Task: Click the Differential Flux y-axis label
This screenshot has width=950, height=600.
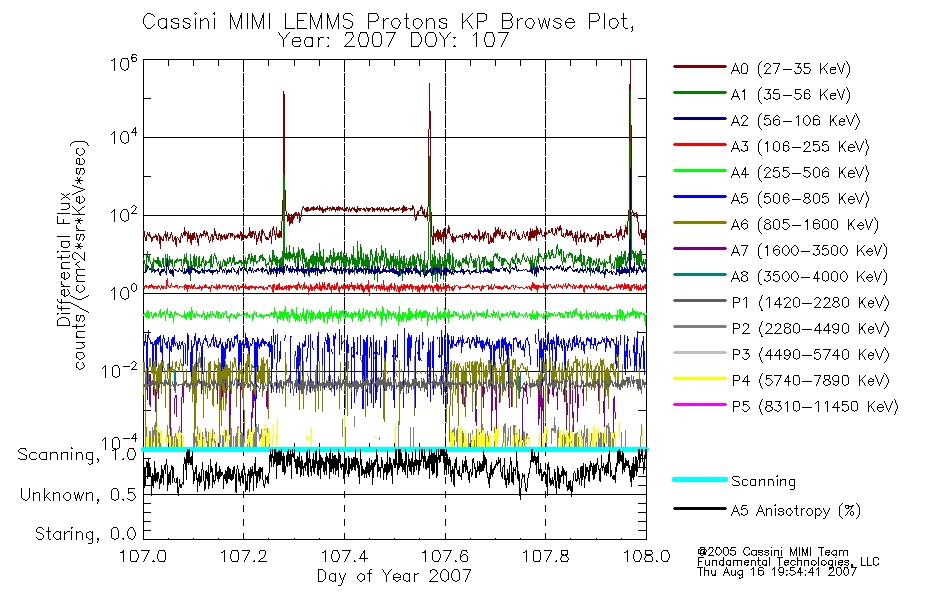Action: 63,259
